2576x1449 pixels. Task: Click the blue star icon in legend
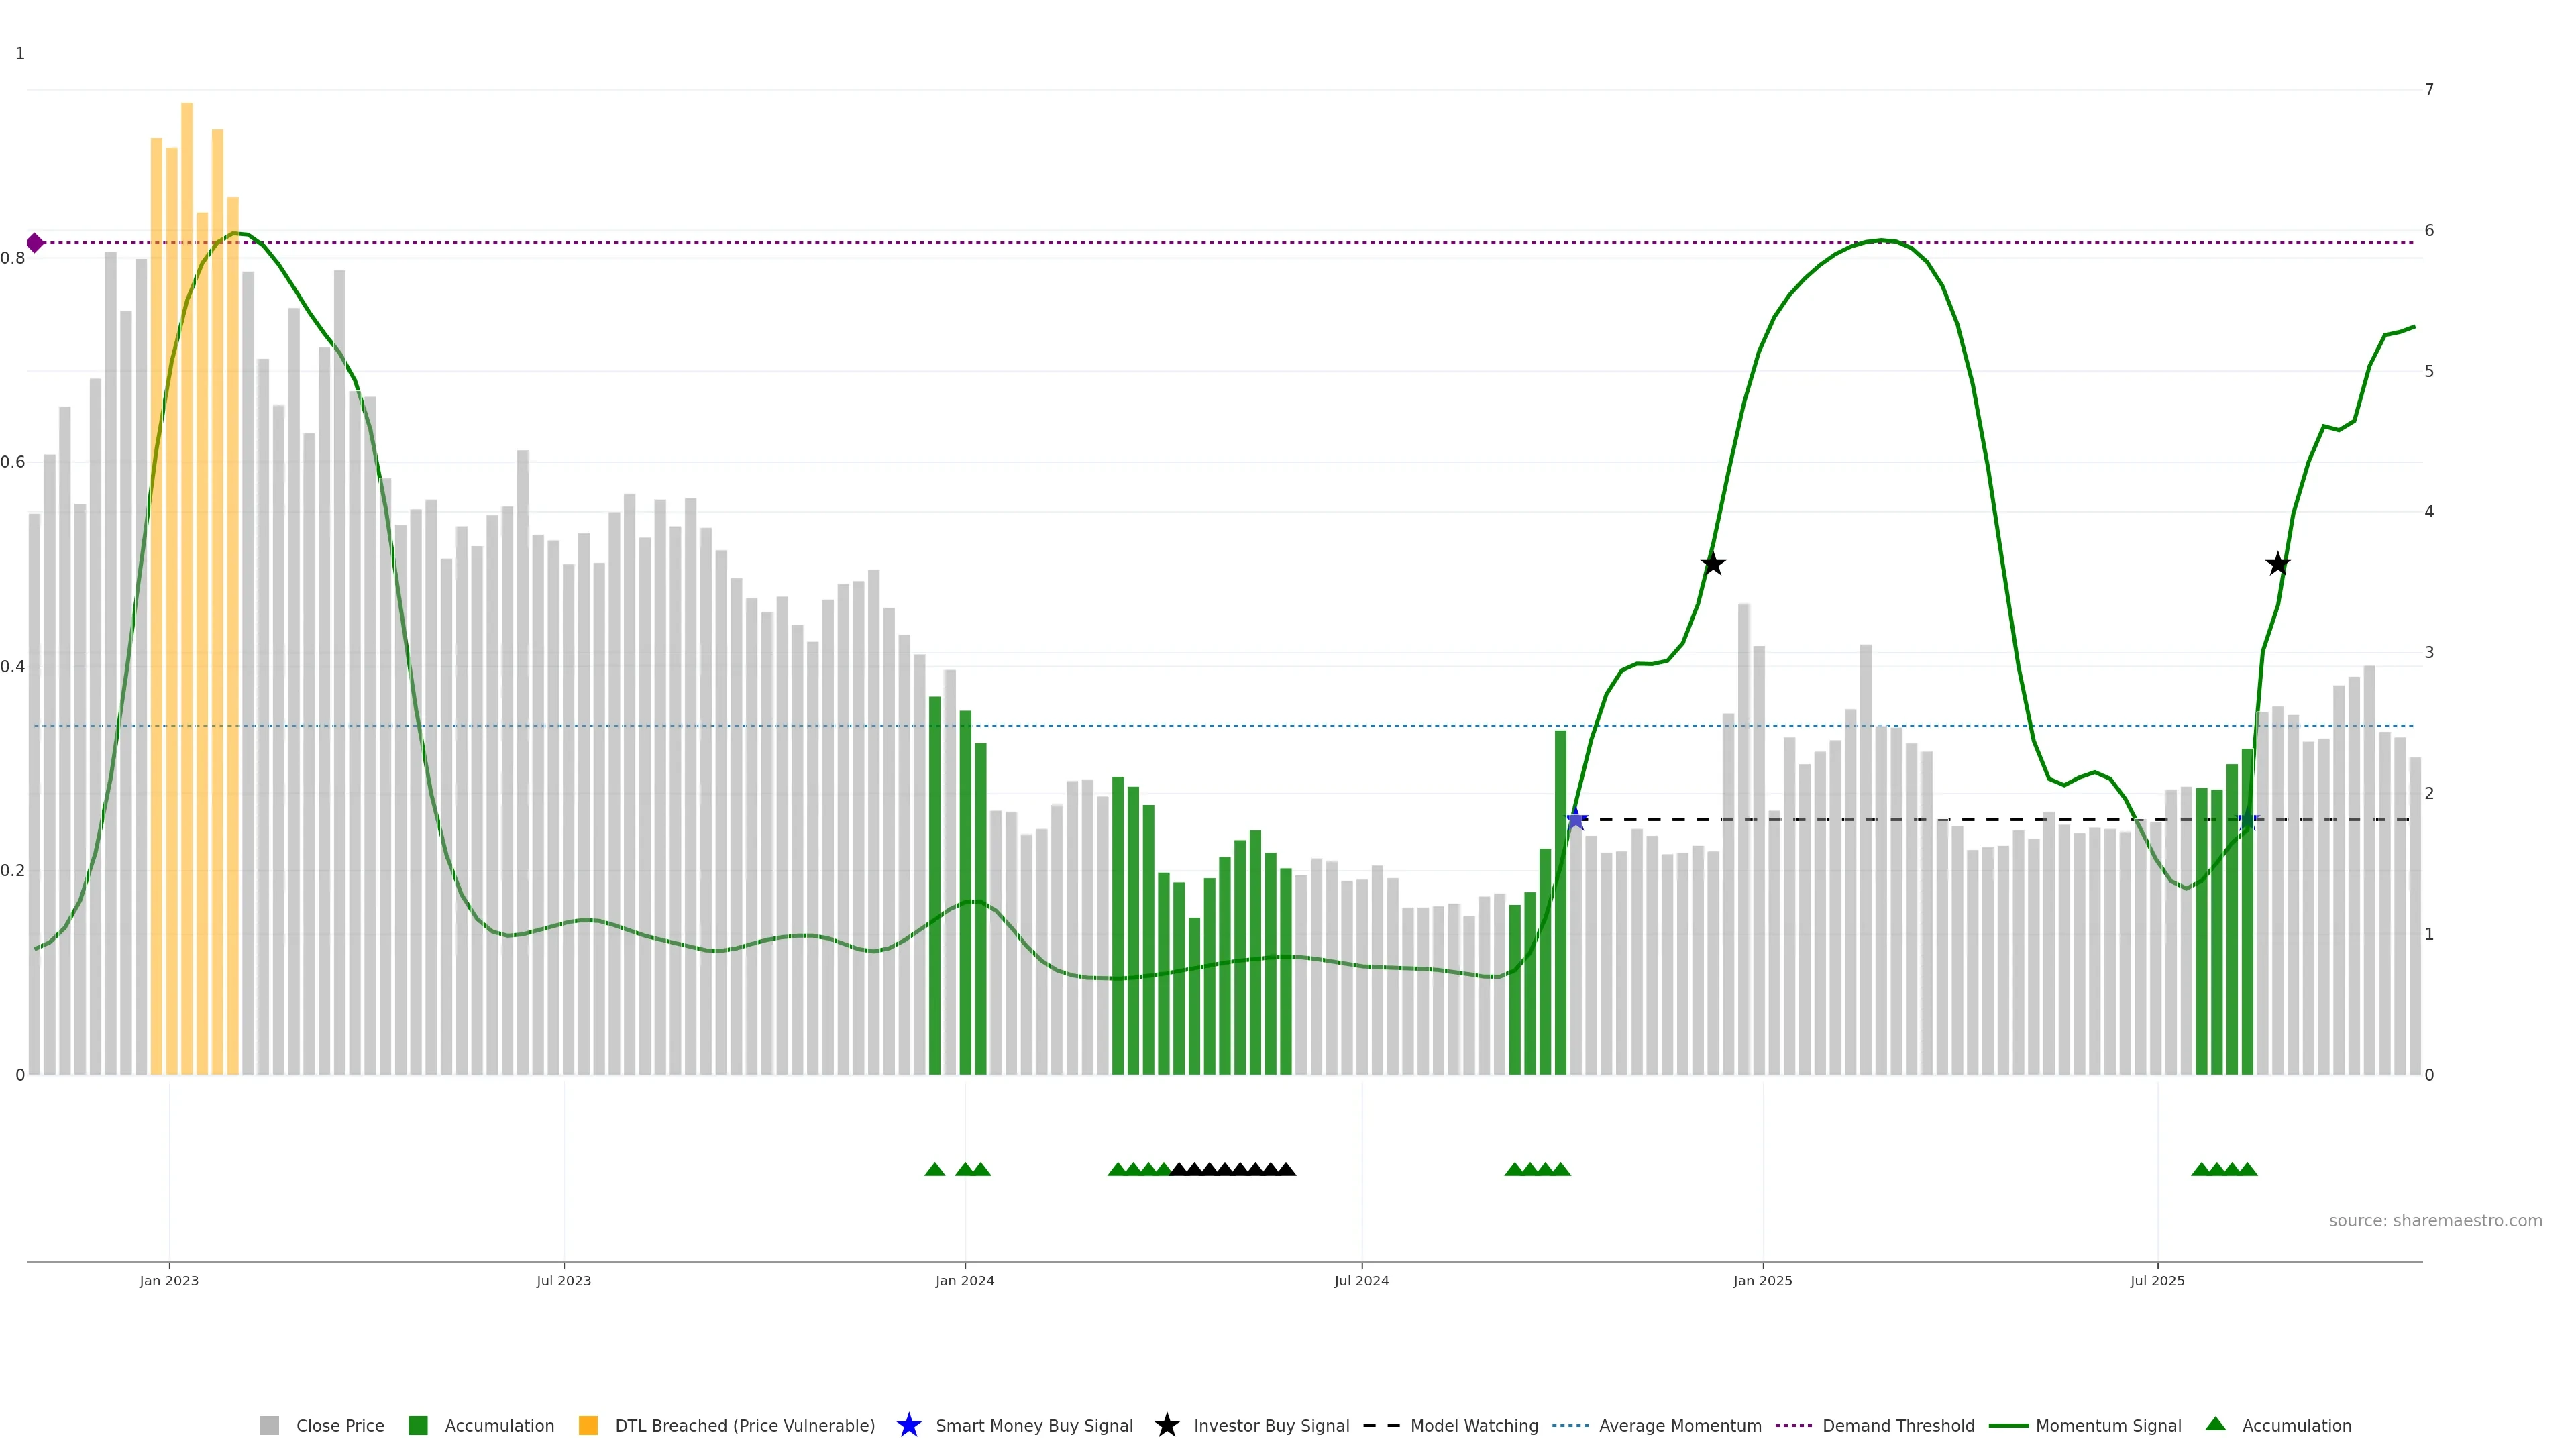coord(908,1425)
